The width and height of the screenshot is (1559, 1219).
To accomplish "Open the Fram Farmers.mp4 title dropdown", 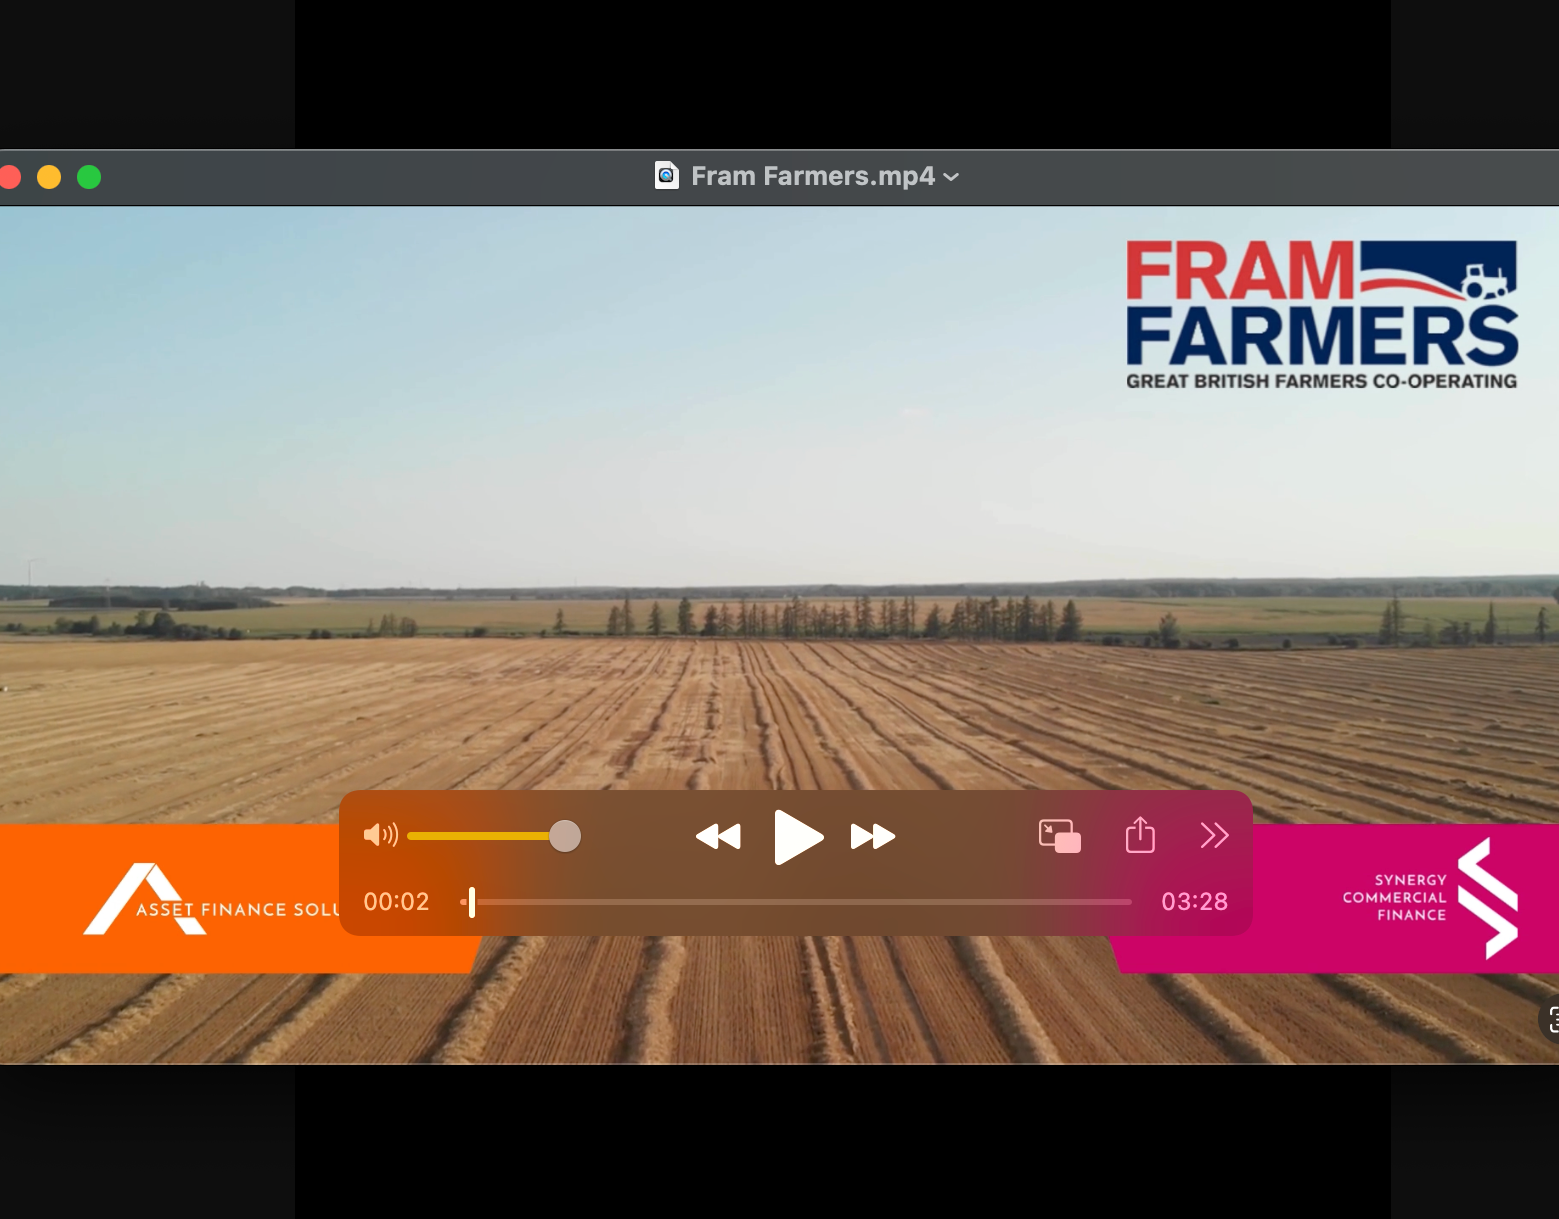I will tap(951, 177).
